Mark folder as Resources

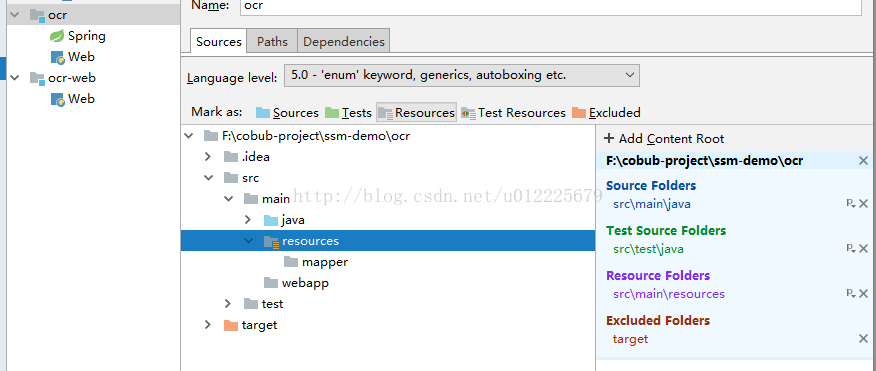coord(417,113)
